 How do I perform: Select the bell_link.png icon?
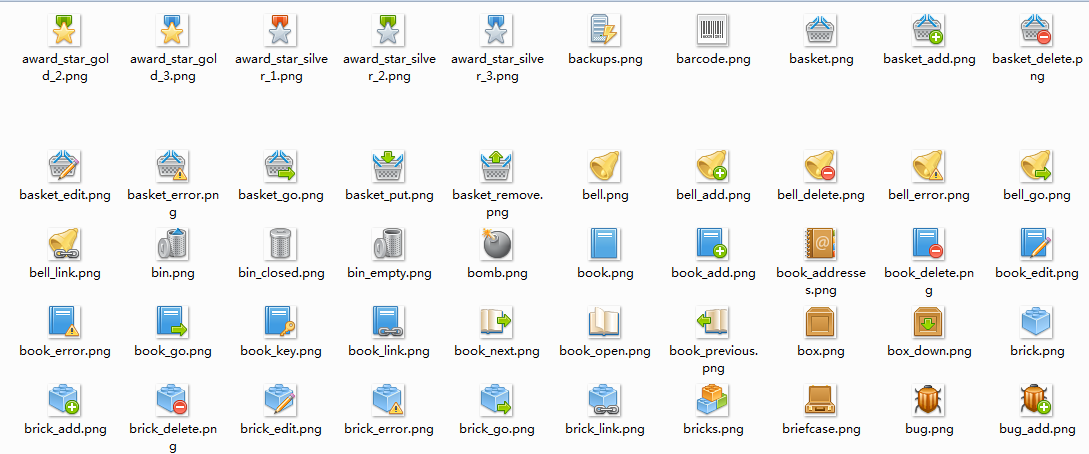tap(65, 243)
